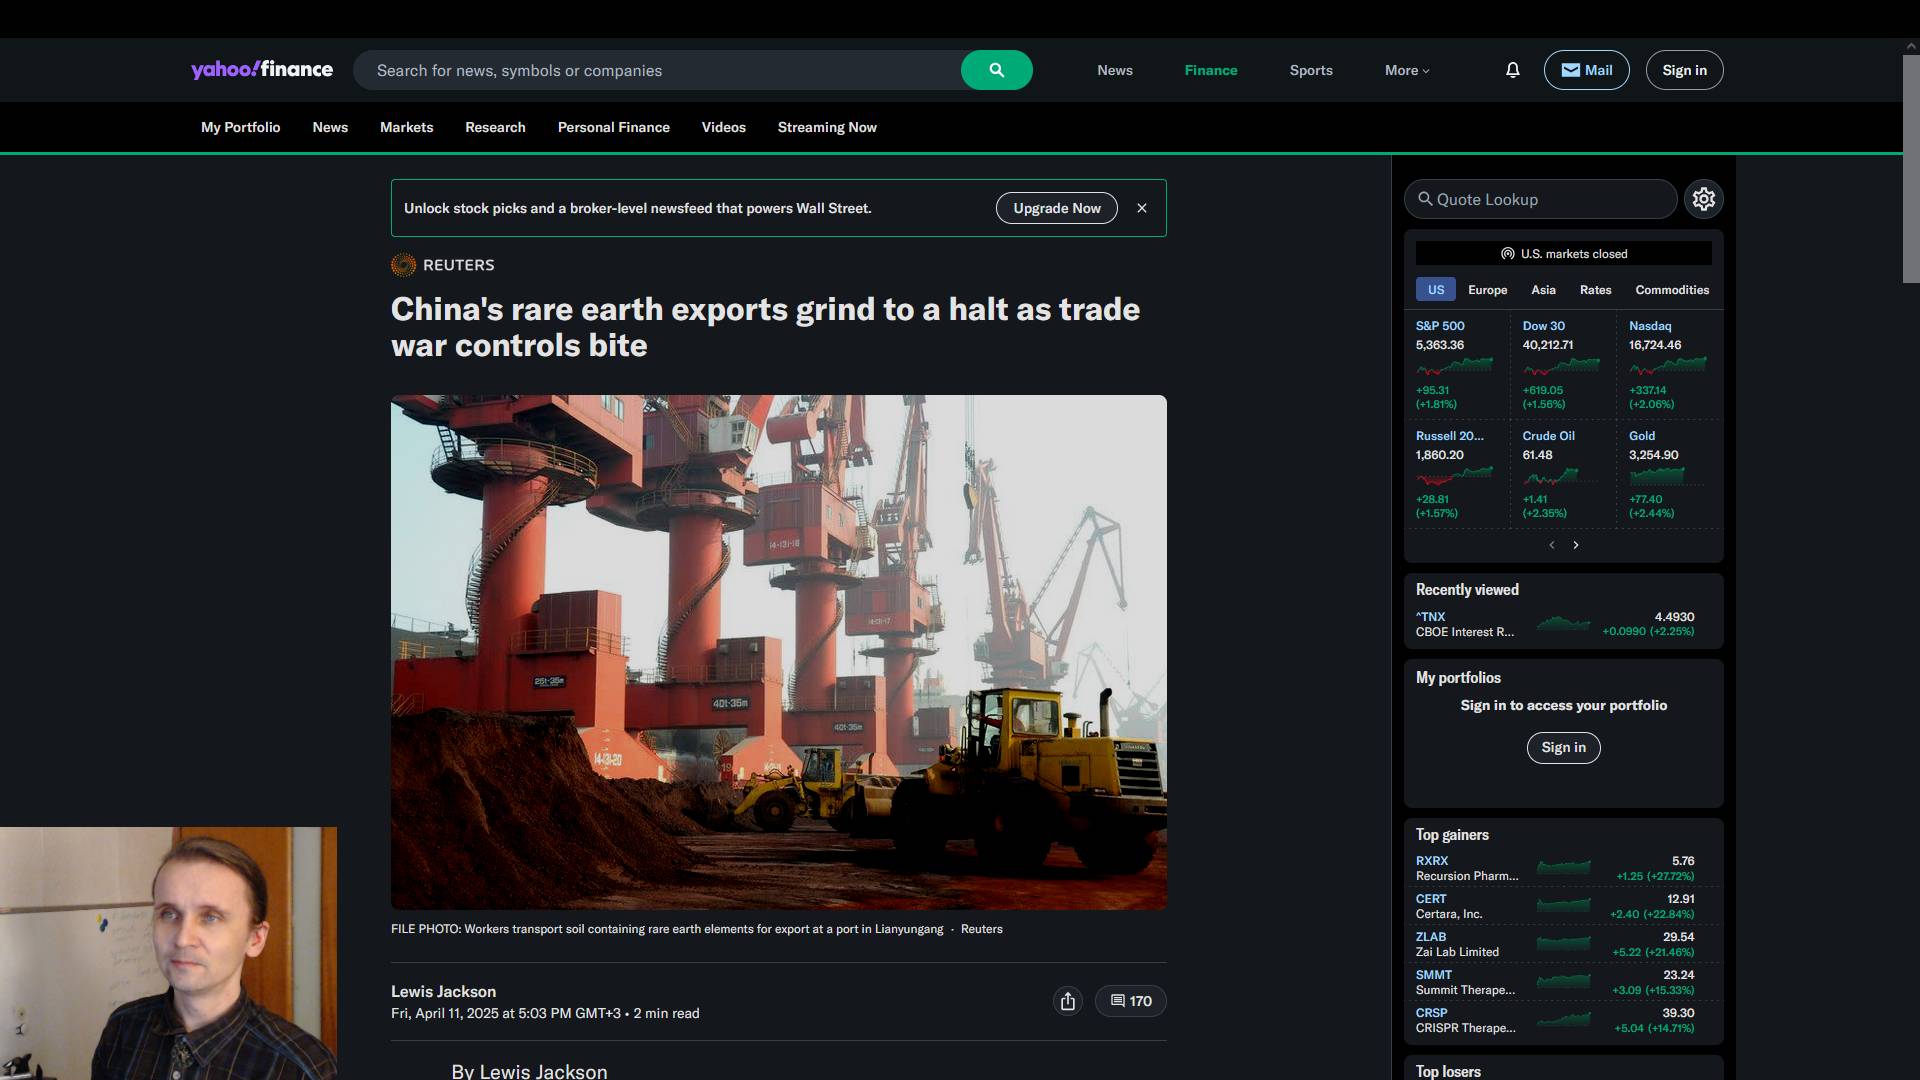Open Mail via the envelope button
Screen dimensions: 1920x1080
coord(1586,70)
